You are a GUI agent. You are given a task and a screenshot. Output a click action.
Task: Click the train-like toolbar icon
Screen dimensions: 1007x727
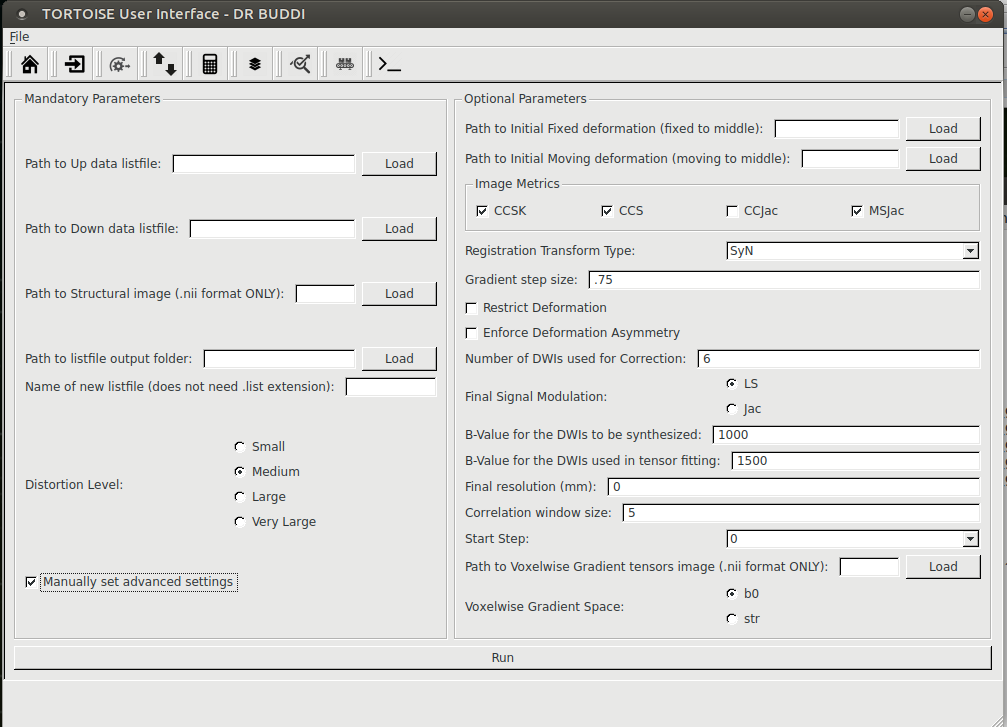pos(345,64)
